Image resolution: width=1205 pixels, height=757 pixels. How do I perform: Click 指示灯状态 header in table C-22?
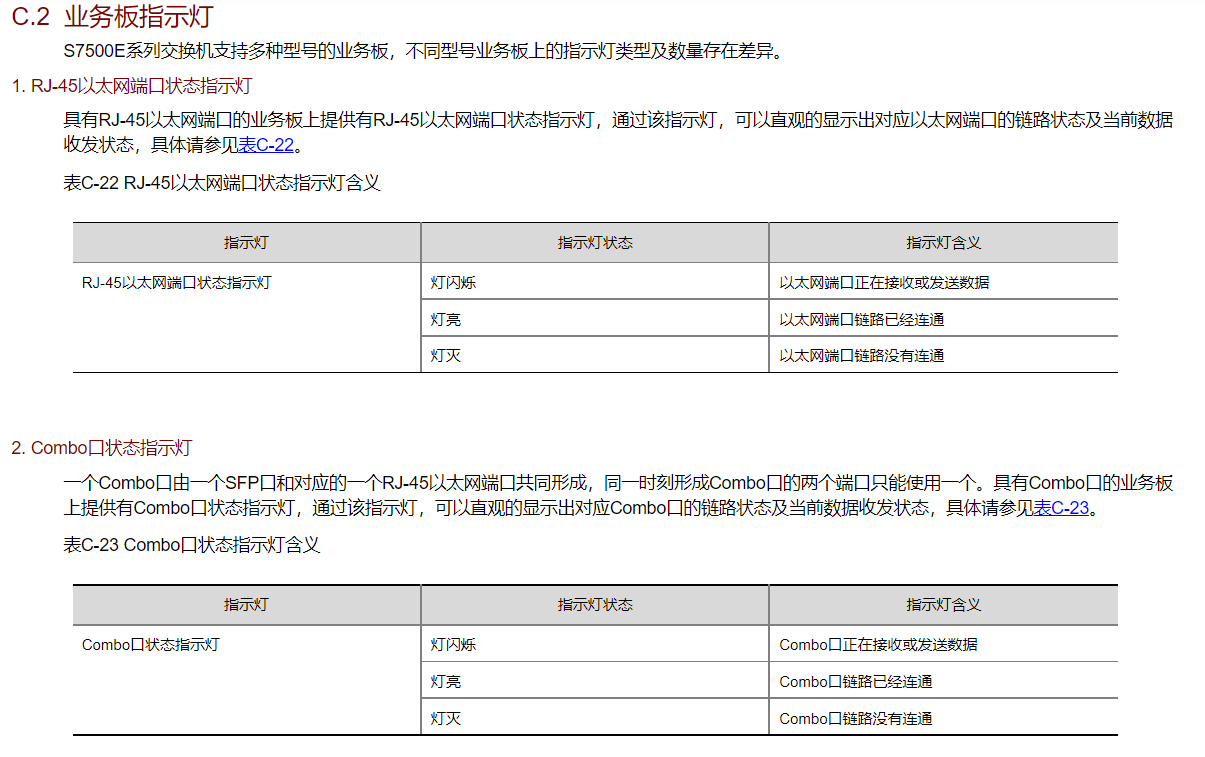595,243
